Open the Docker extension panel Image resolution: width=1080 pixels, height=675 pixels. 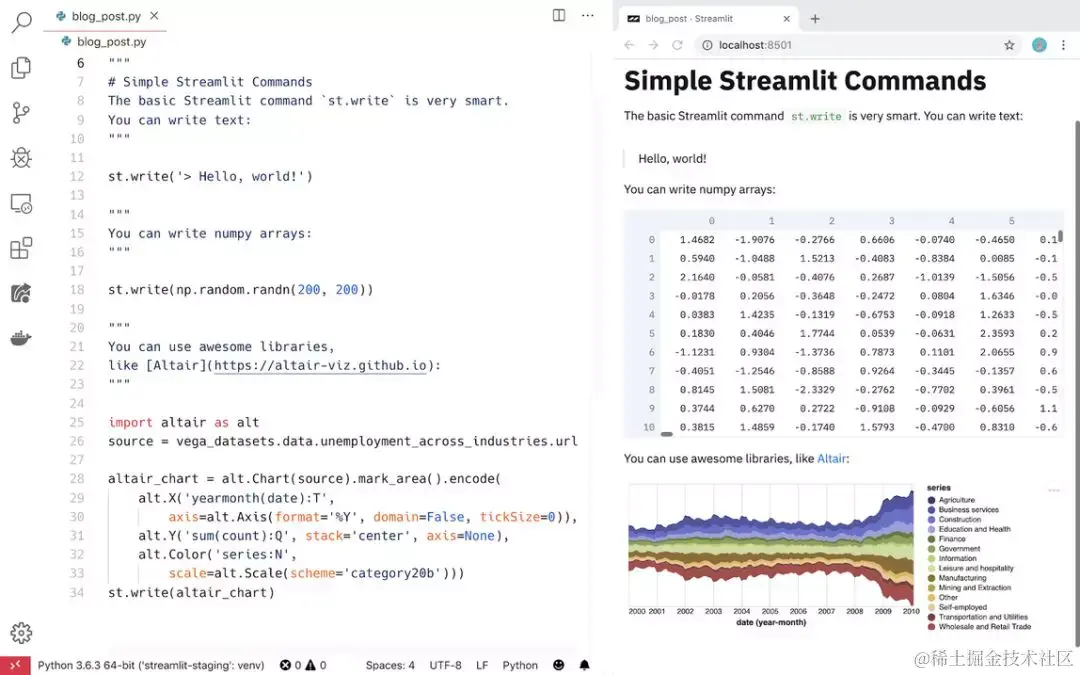coord(22,338)
